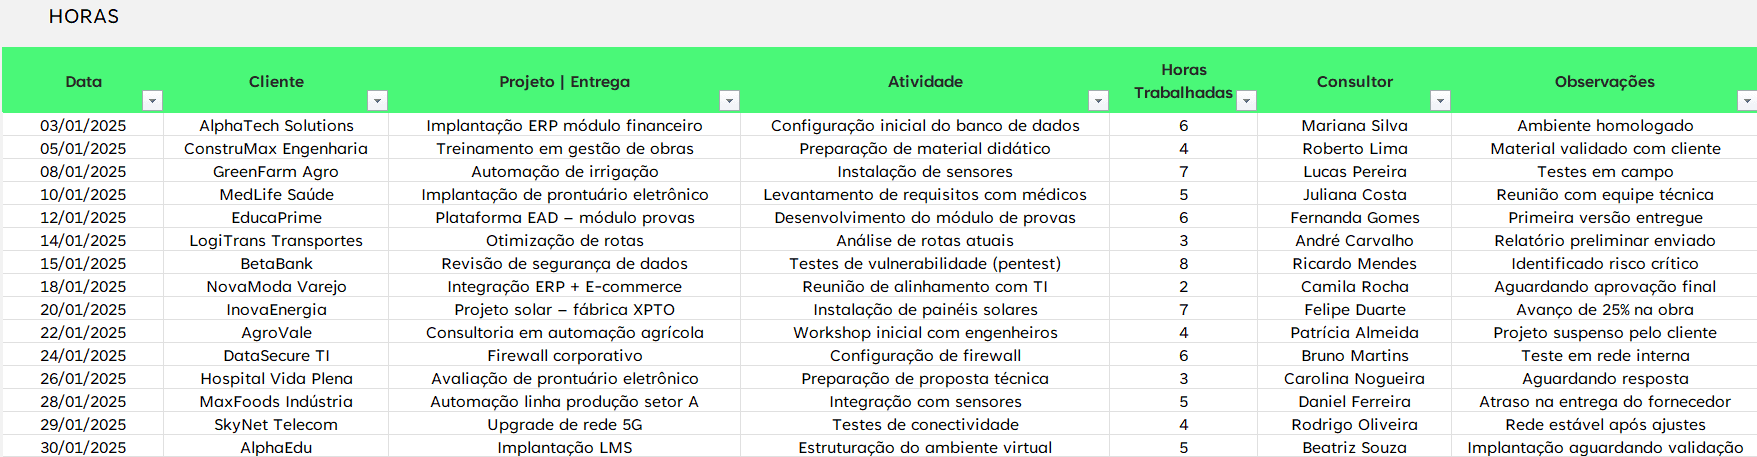1757x457 pixels.
Task: Click the Firewall corporativo project cell
Action: tap(564, 356)
